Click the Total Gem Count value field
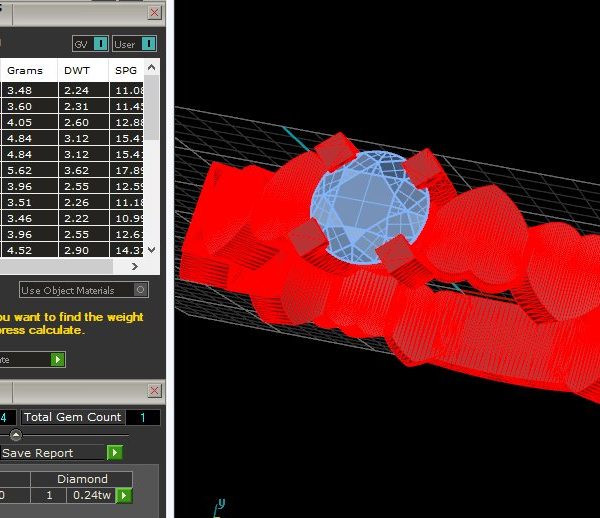This screenshot has width=600, height=518. coord(143,417)
